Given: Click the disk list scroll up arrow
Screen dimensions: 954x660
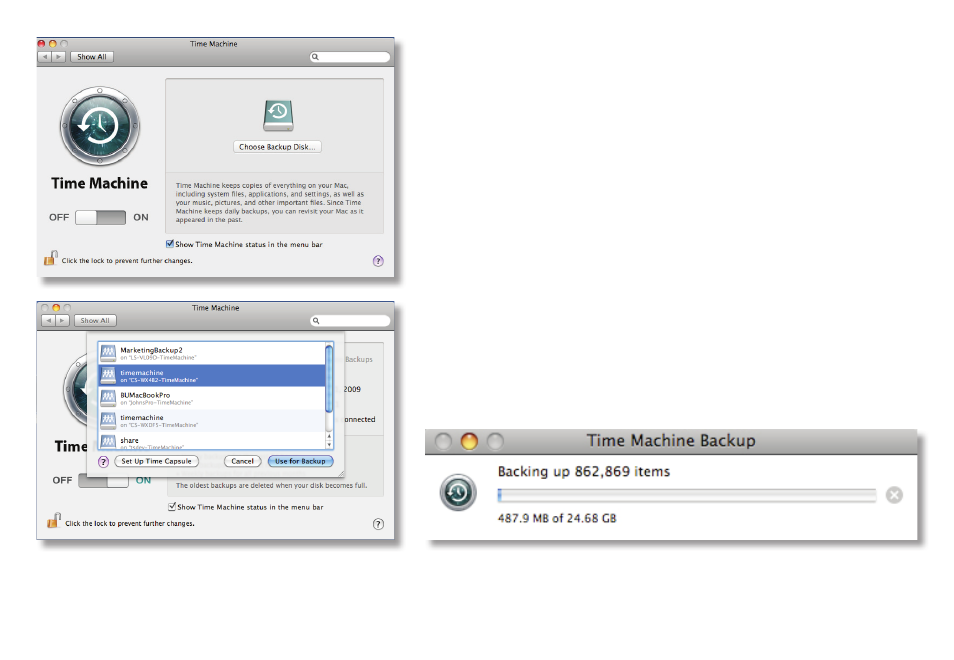Looking at the screenshot, I should 329,436.
